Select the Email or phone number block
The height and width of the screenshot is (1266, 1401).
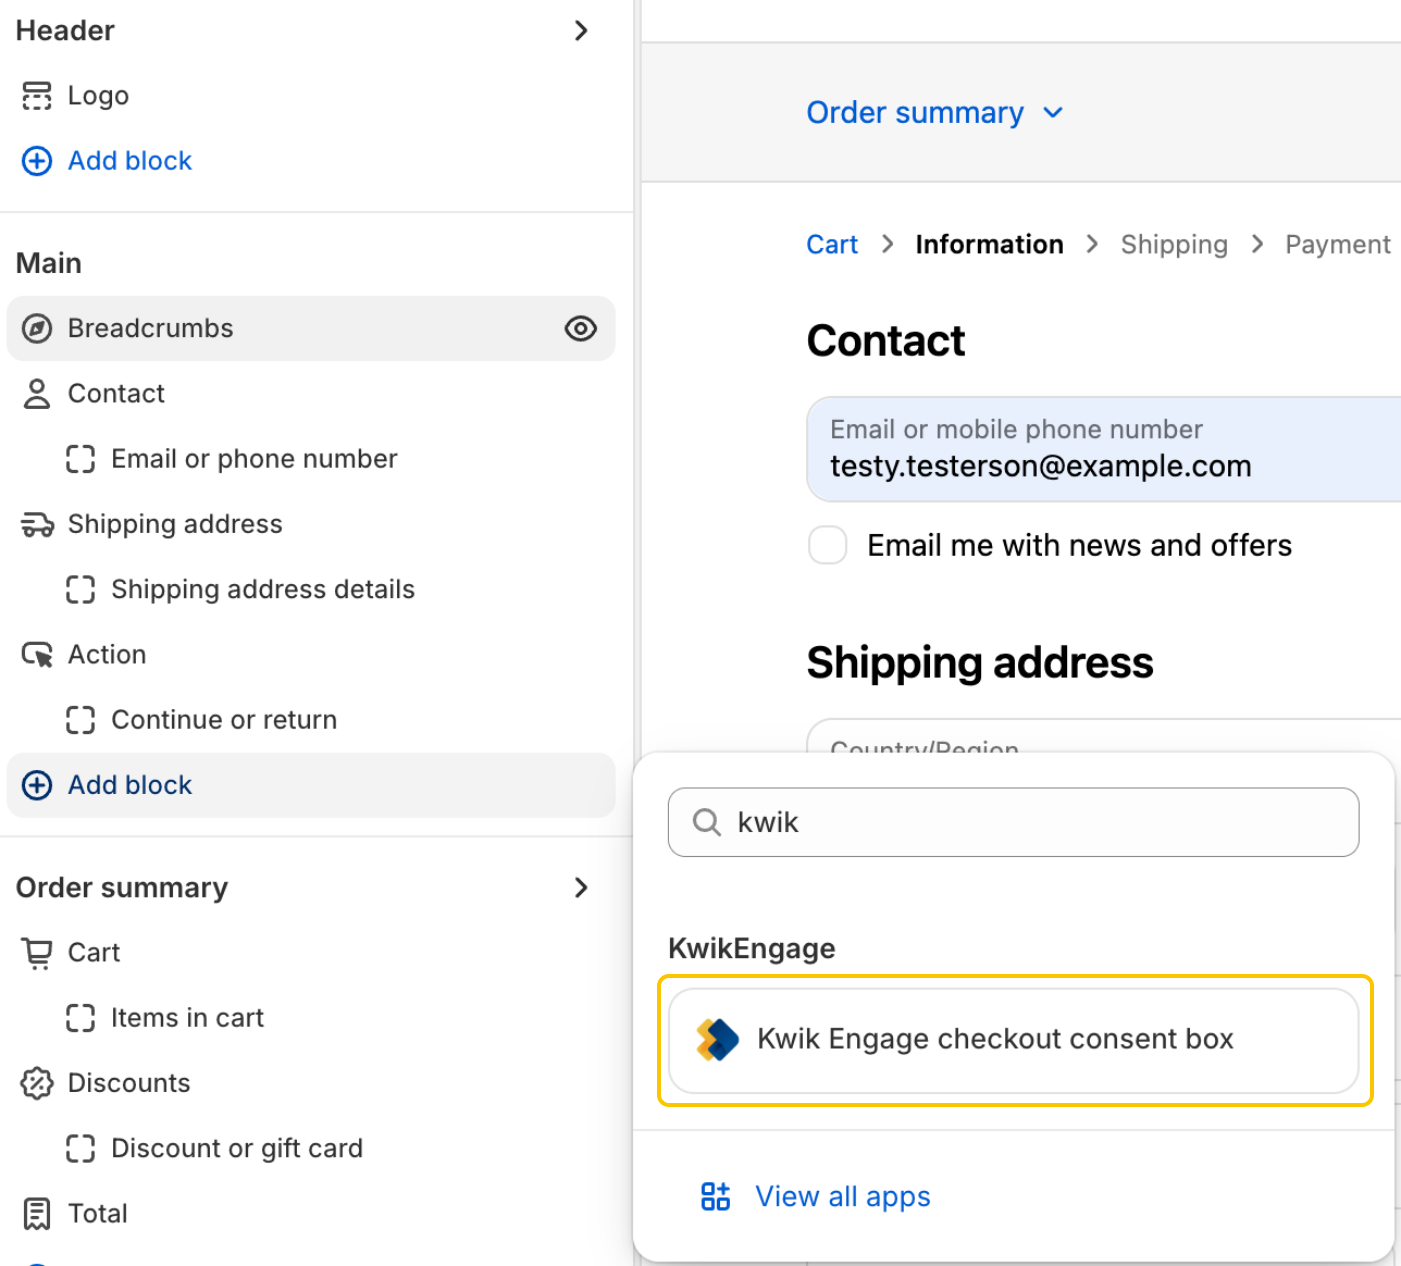click(311, 459)
